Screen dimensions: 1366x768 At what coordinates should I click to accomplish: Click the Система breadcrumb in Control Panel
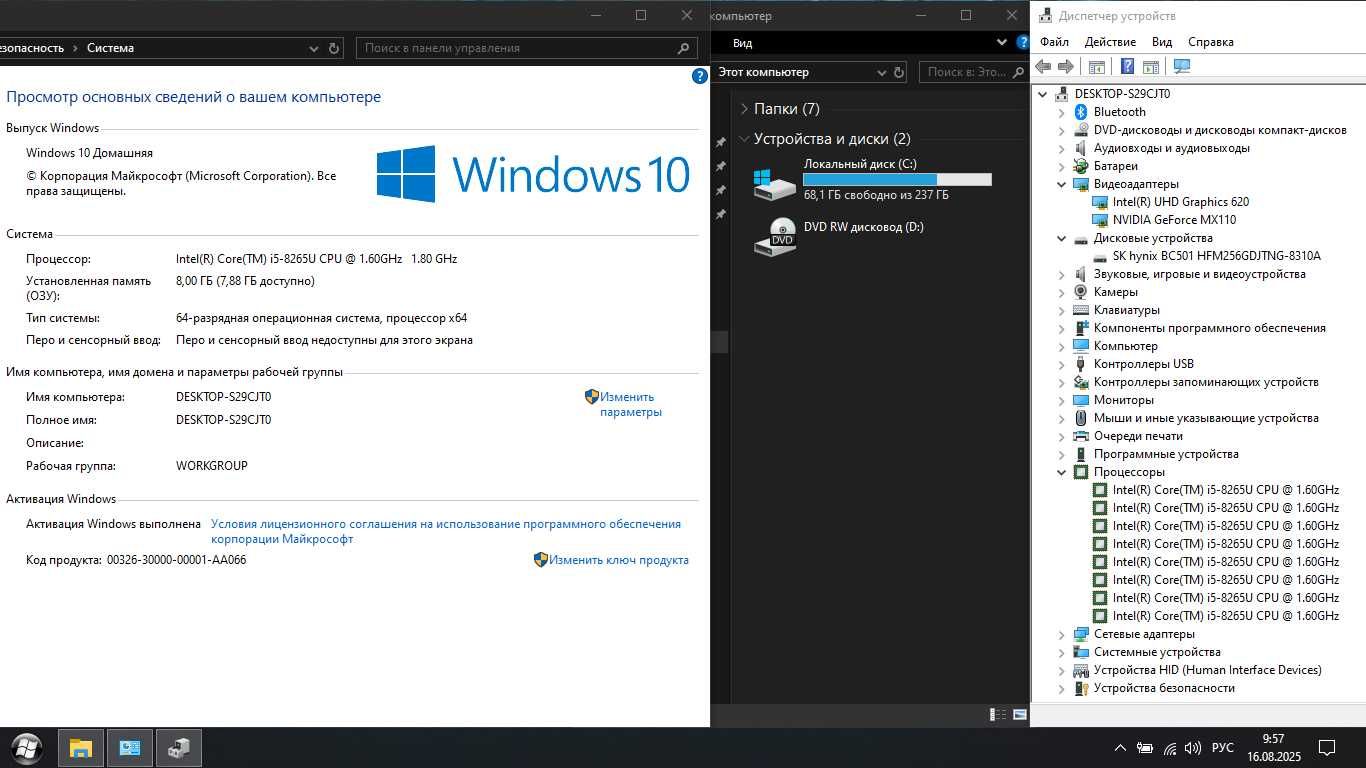pos(110,48)
